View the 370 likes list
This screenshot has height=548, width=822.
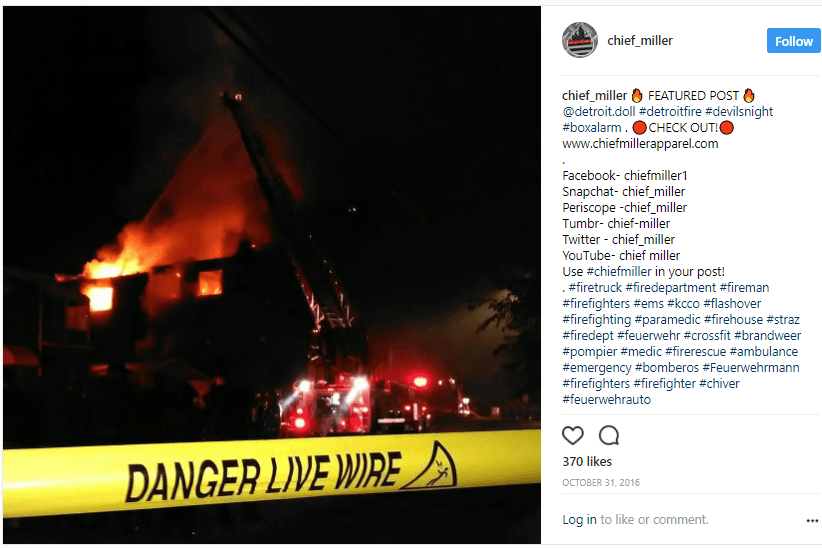587,461
